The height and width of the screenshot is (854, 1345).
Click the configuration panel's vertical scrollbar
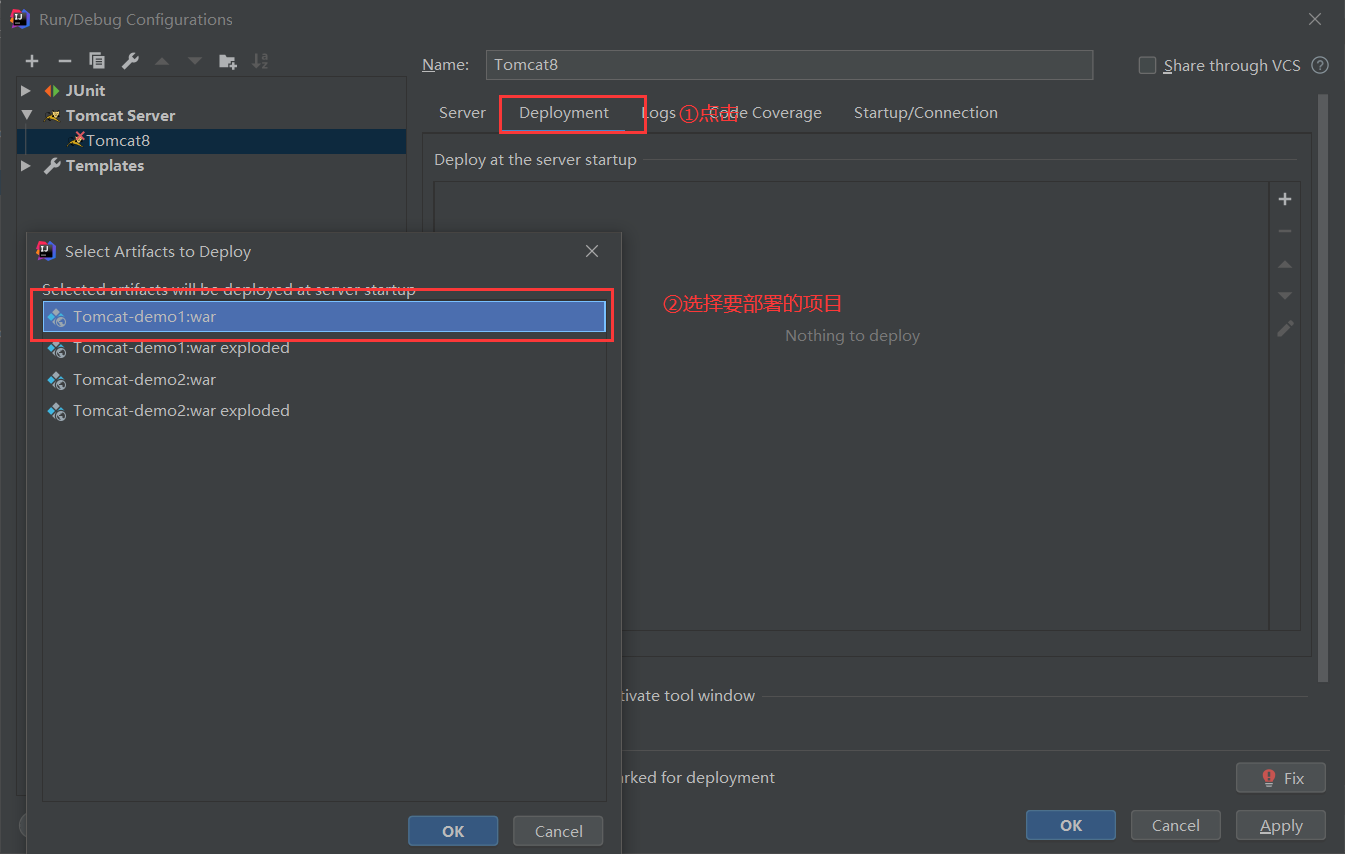click(1323, 388)
